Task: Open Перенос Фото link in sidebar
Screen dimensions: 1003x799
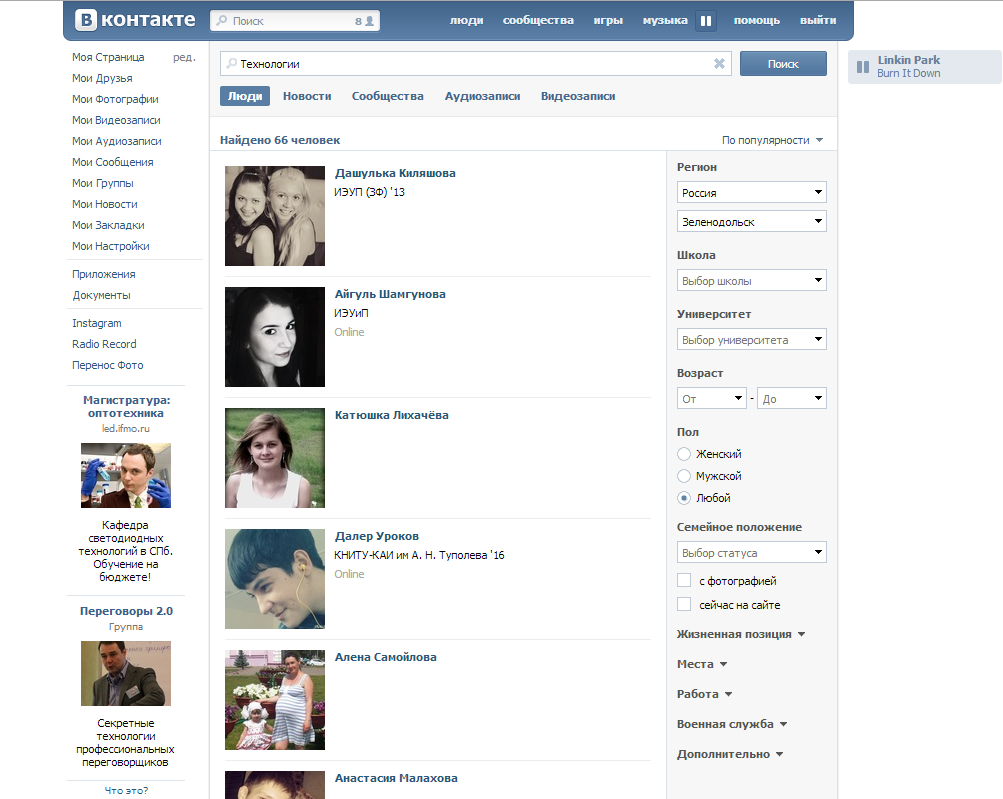Action: click(x=107, y=365)
